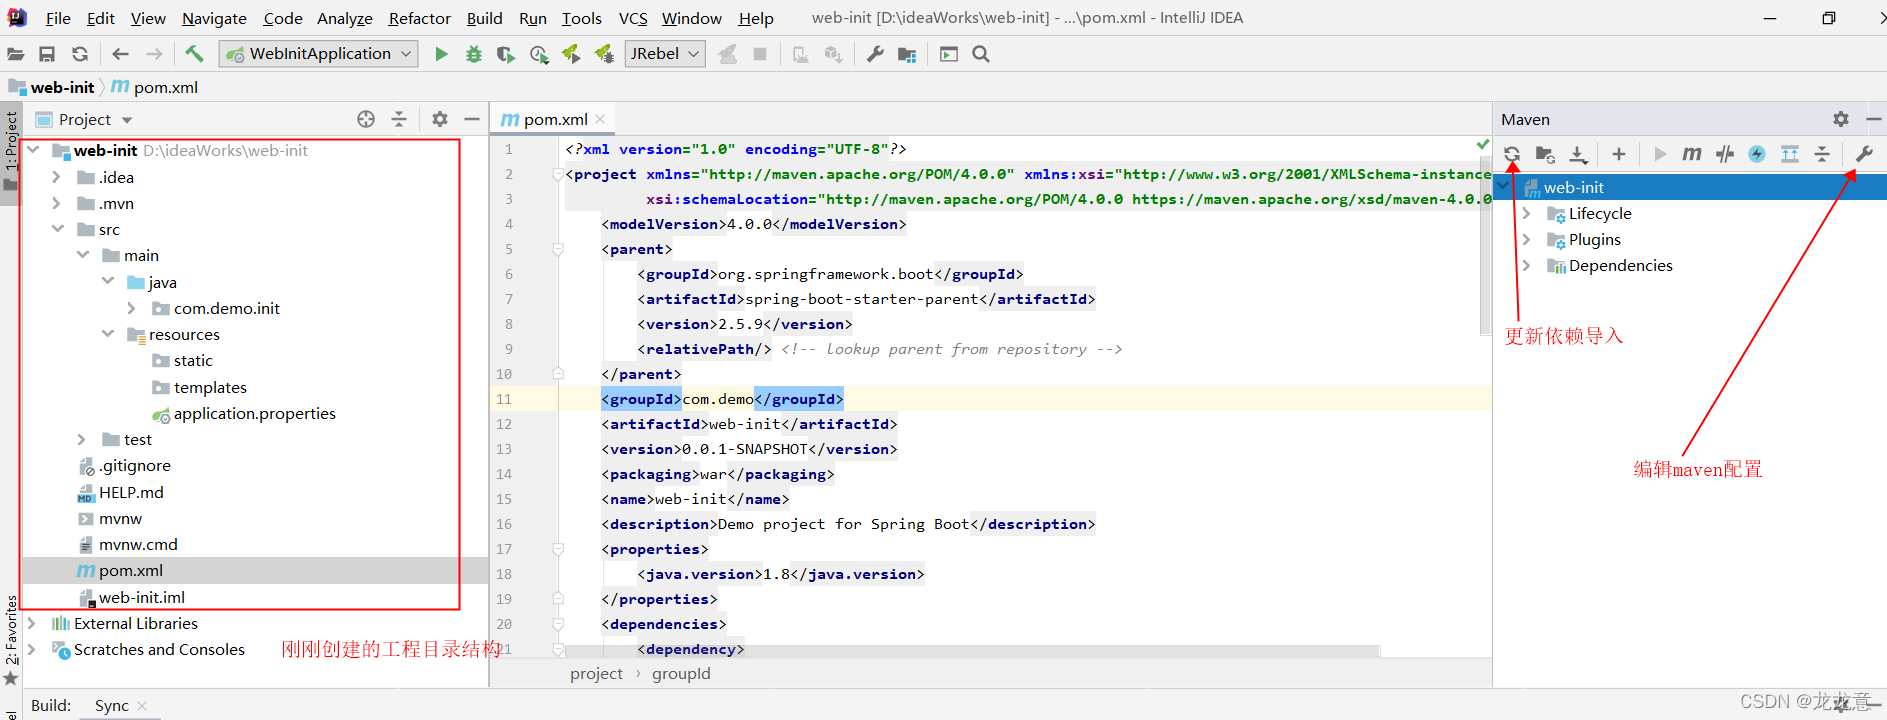
Task: Open the Refactor menu
Action: click(x=420, y=18)
